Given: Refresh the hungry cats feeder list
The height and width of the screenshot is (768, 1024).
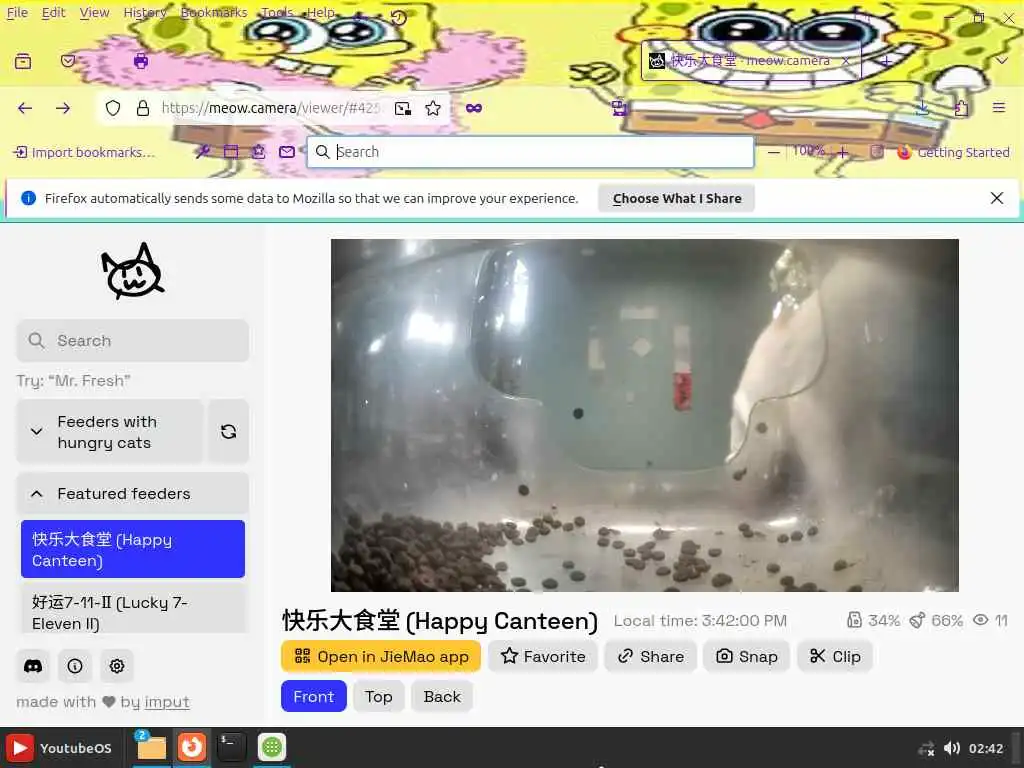Looking at the screenshot, I should tap(228, 432).
